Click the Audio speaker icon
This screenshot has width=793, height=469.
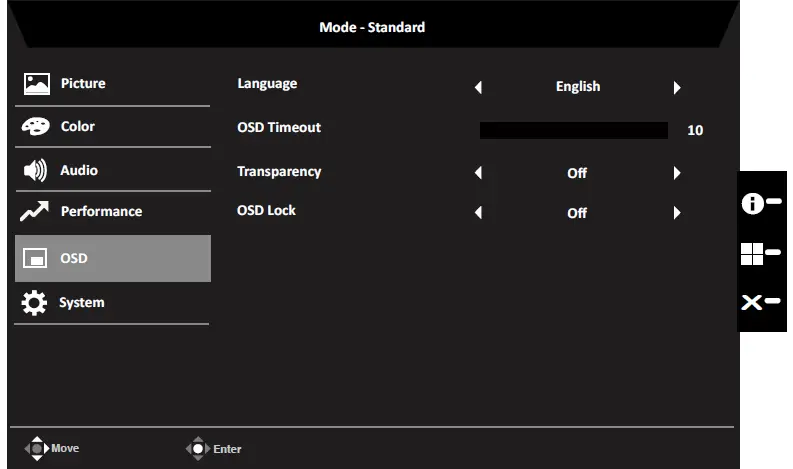[36, 171]
